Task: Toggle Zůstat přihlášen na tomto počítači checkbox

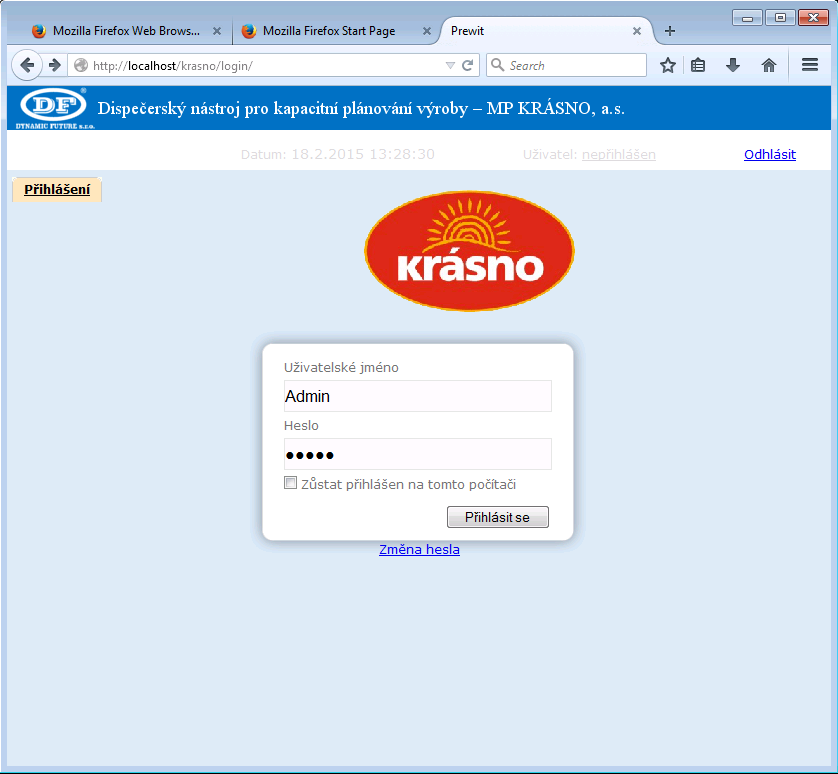Action: pyautogui.click(x=290, y=483)
